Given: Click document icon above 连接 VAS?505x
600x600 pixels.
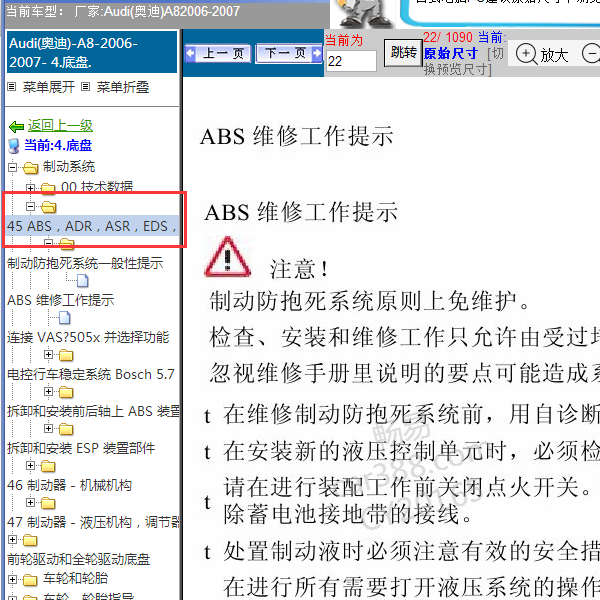Looking at the screenshot, I should click(x=65, y=318).
